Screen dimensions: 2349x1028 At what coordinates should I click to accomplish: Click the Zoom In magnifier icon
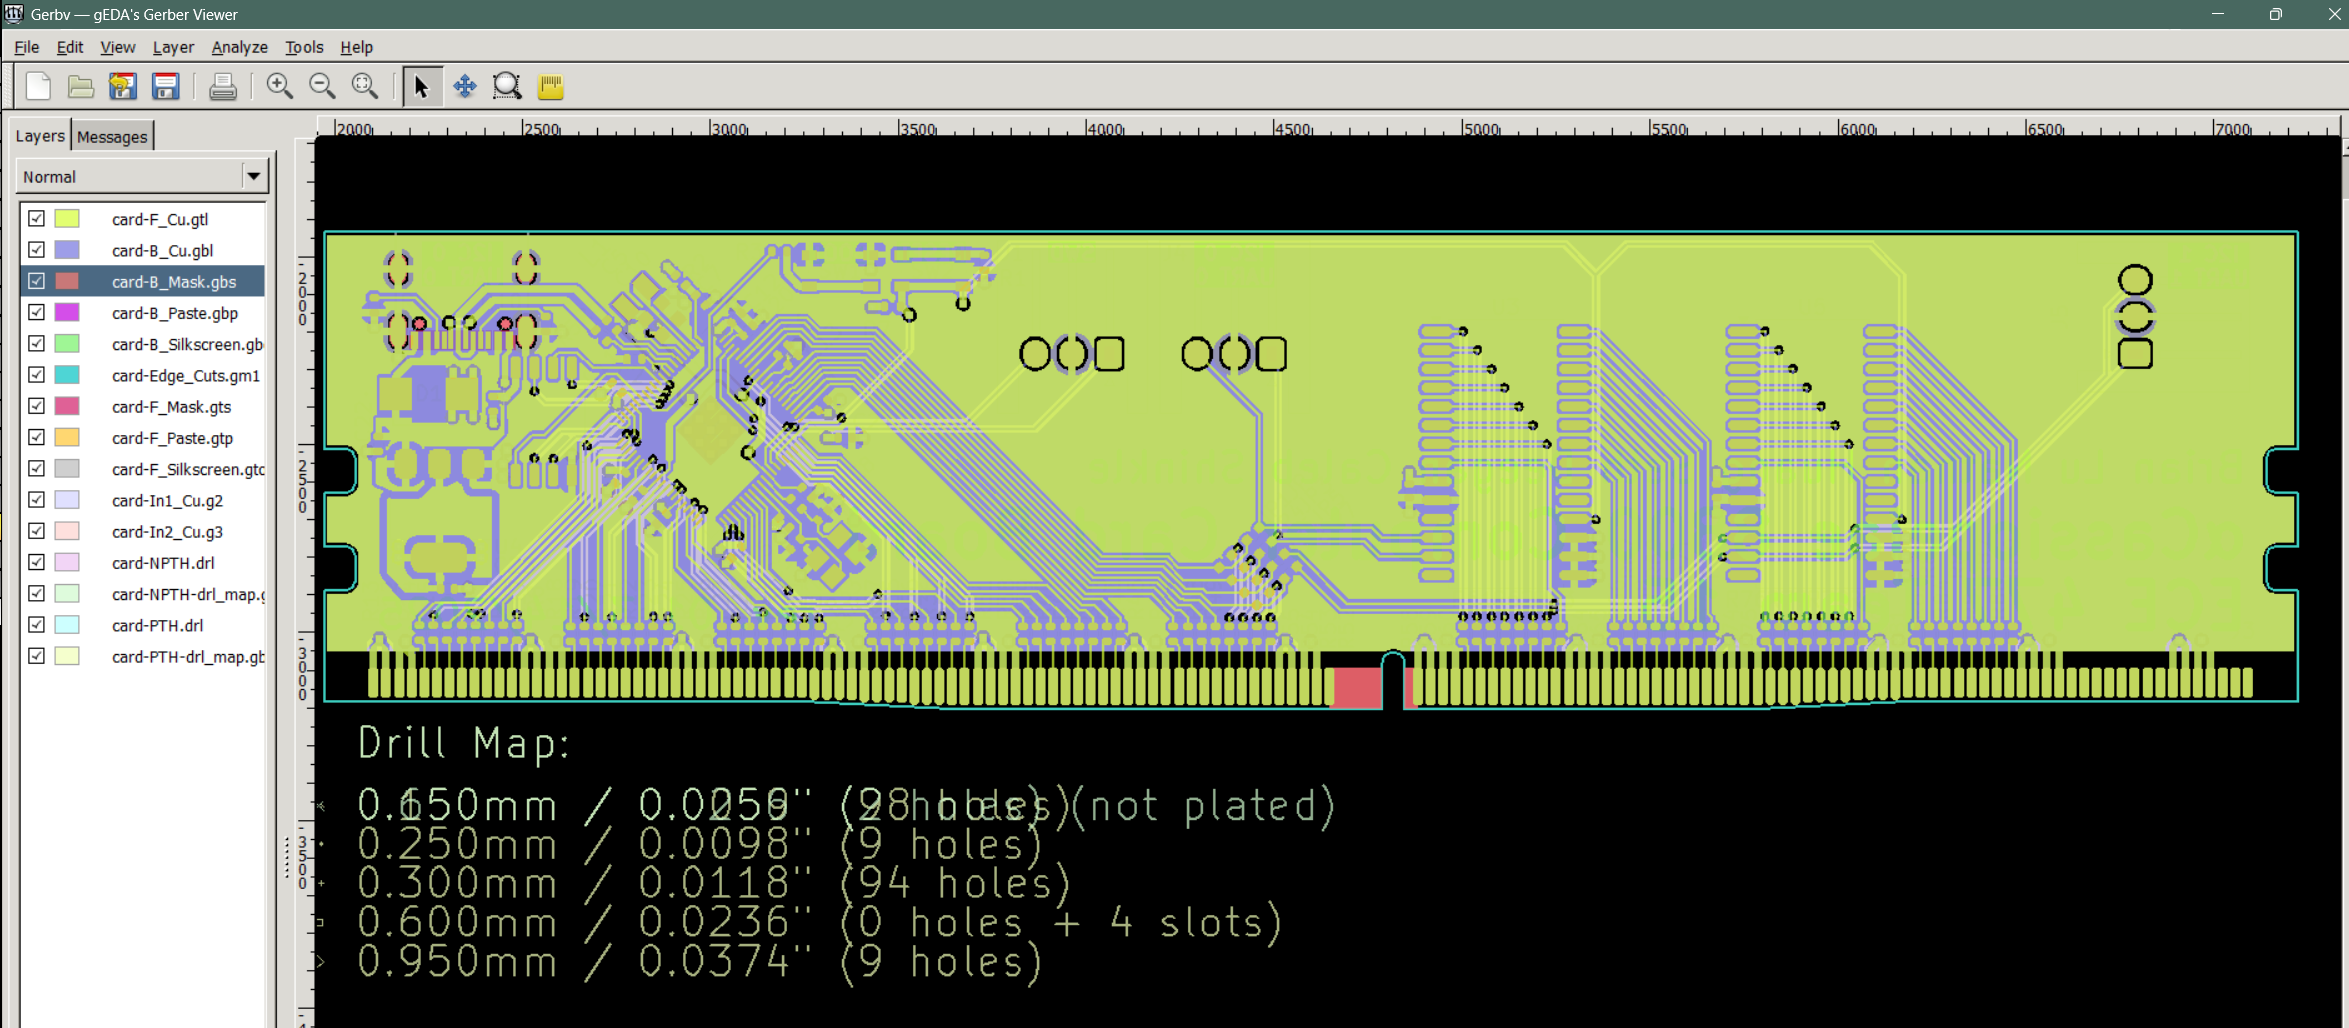pyautogui.click(x=280, y=87)
